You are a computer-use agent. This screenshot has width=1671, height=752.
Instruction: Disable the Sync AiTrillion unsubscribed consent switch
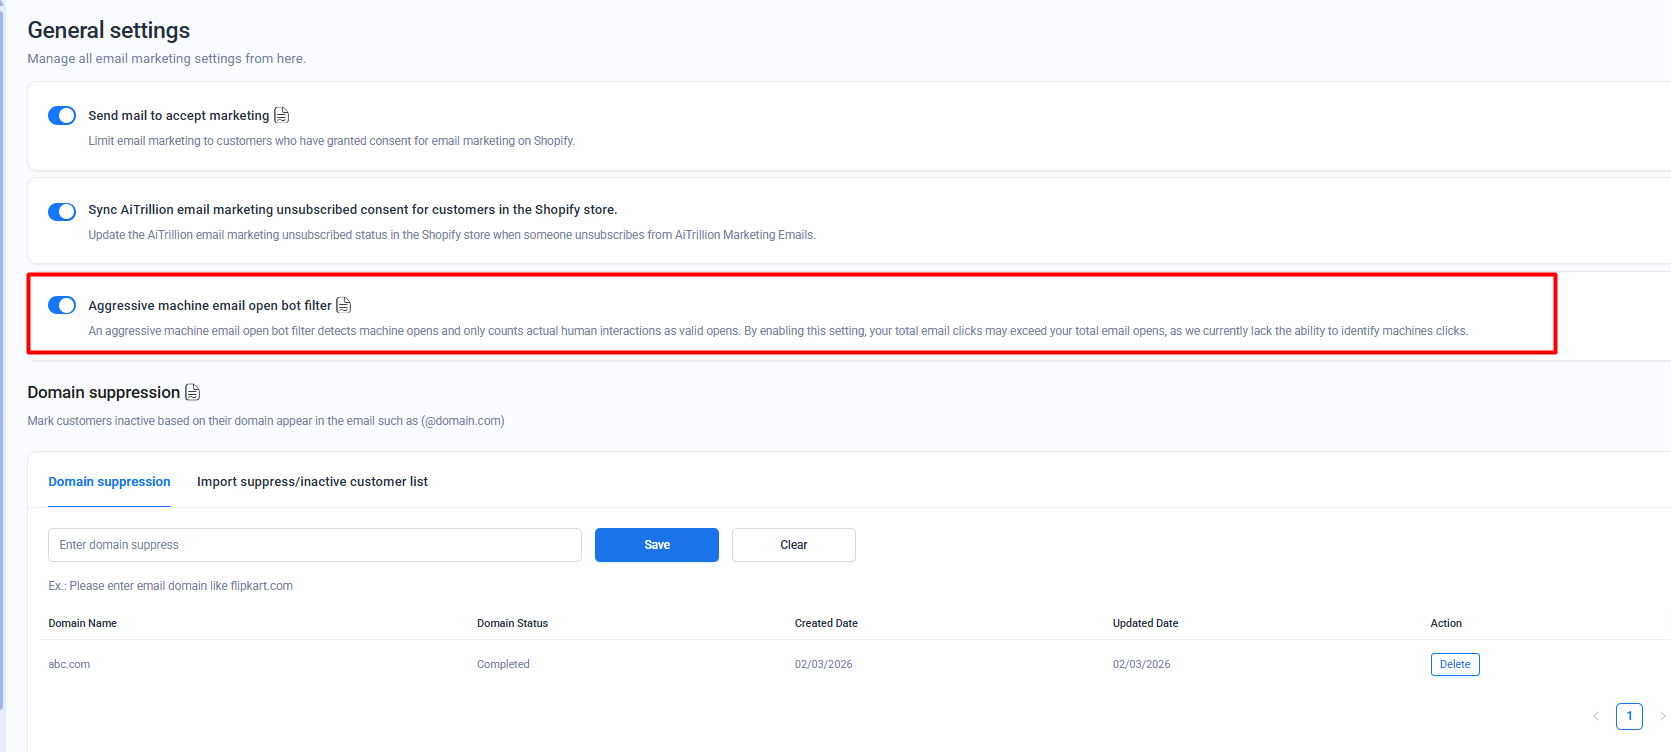coord(62,212)
